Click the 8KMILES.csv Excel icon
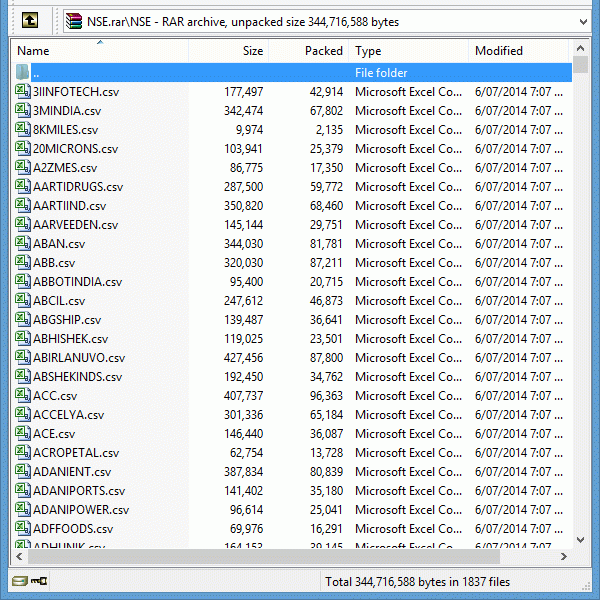This screenshot has height=600, width=600. [23, 129]
